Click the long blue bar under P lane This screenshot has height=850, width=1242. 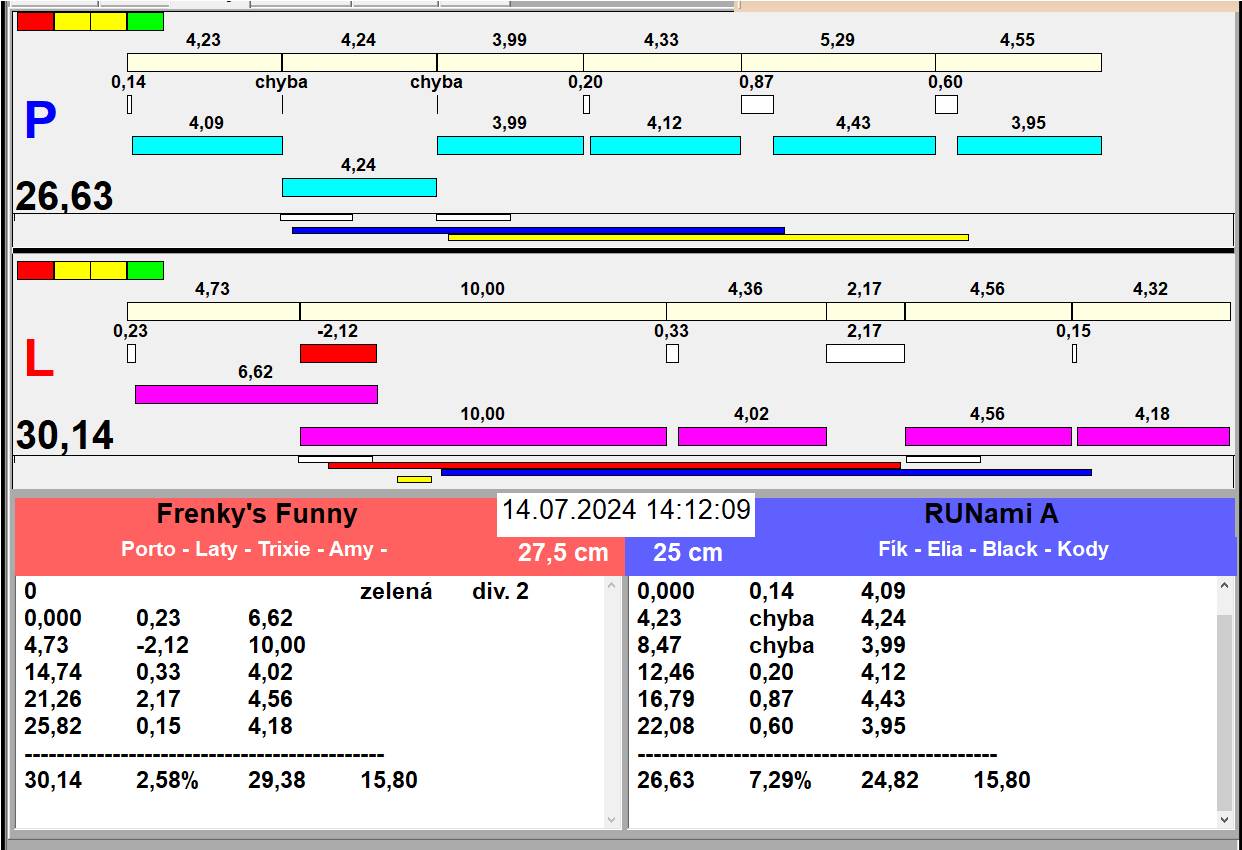[x=538, y=230]
